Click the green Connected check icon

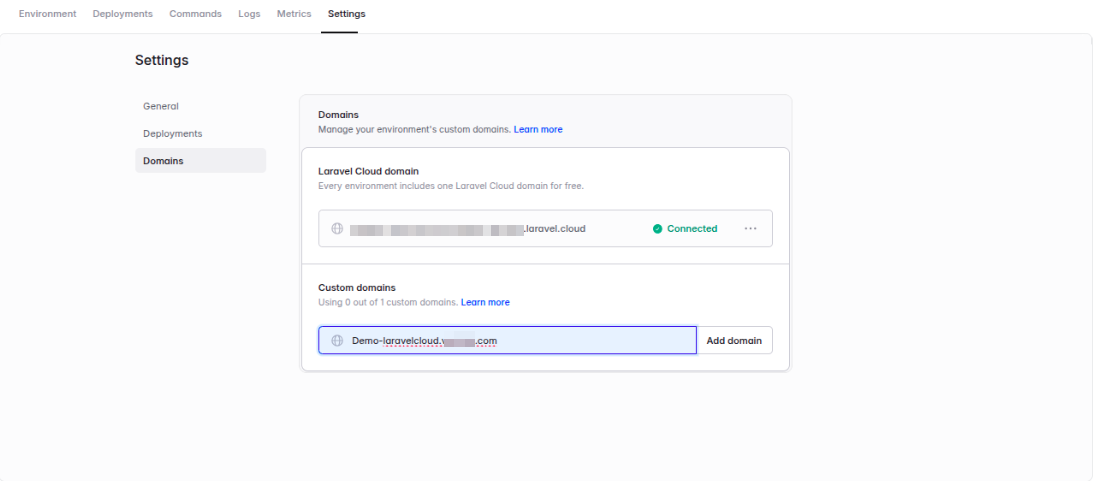(657, 228)
